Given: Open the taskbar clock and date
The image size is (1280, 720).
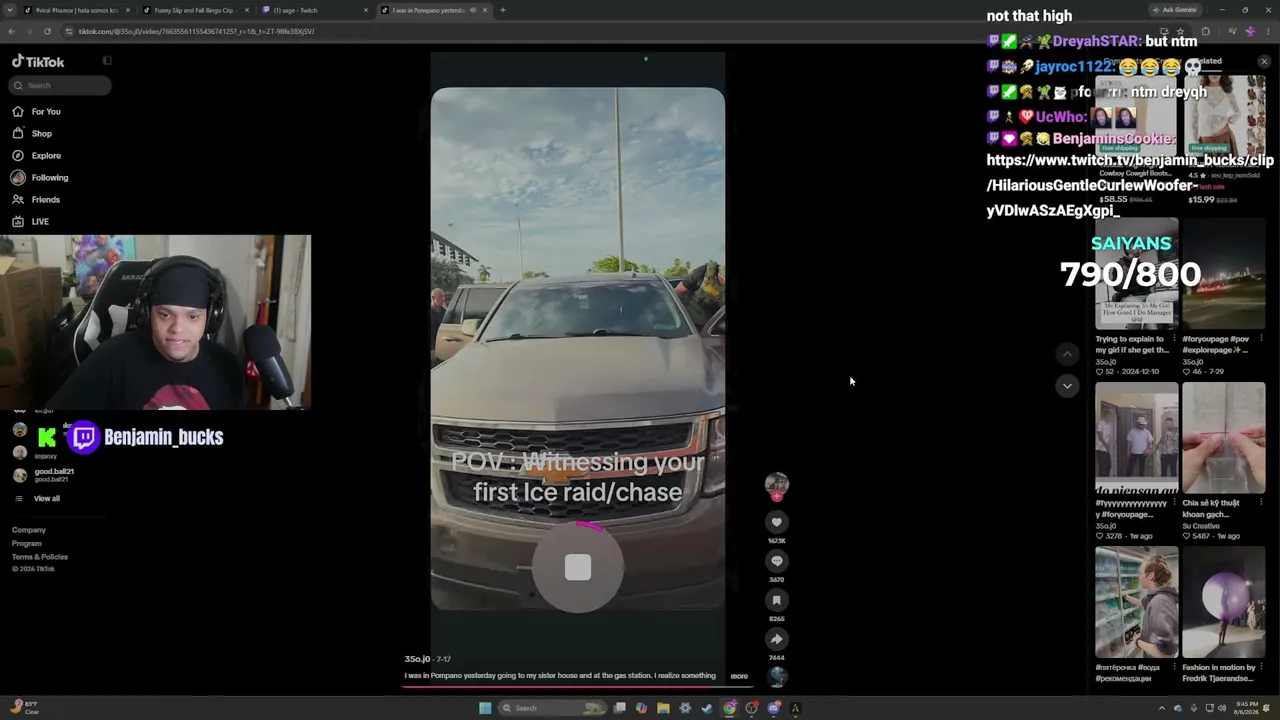Looking at the screenshot, I should 1245,708.
